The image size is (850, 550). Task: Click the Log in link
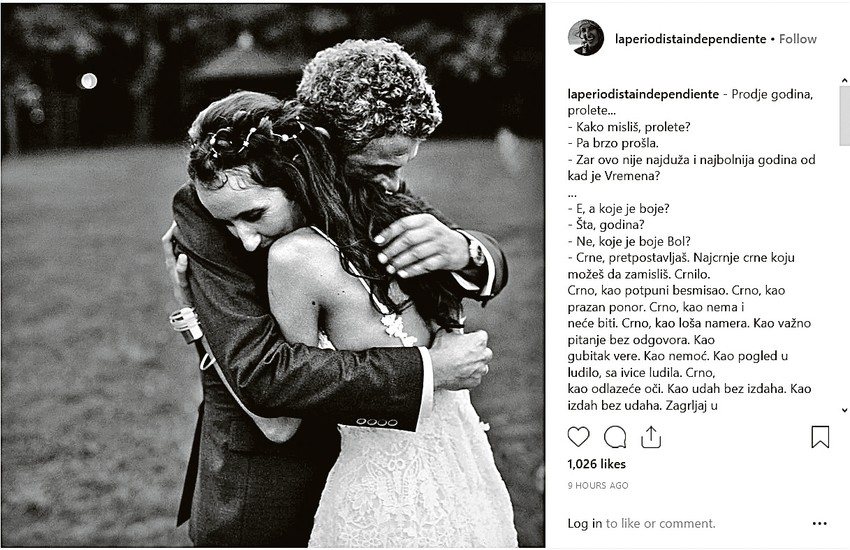[584, 523]
